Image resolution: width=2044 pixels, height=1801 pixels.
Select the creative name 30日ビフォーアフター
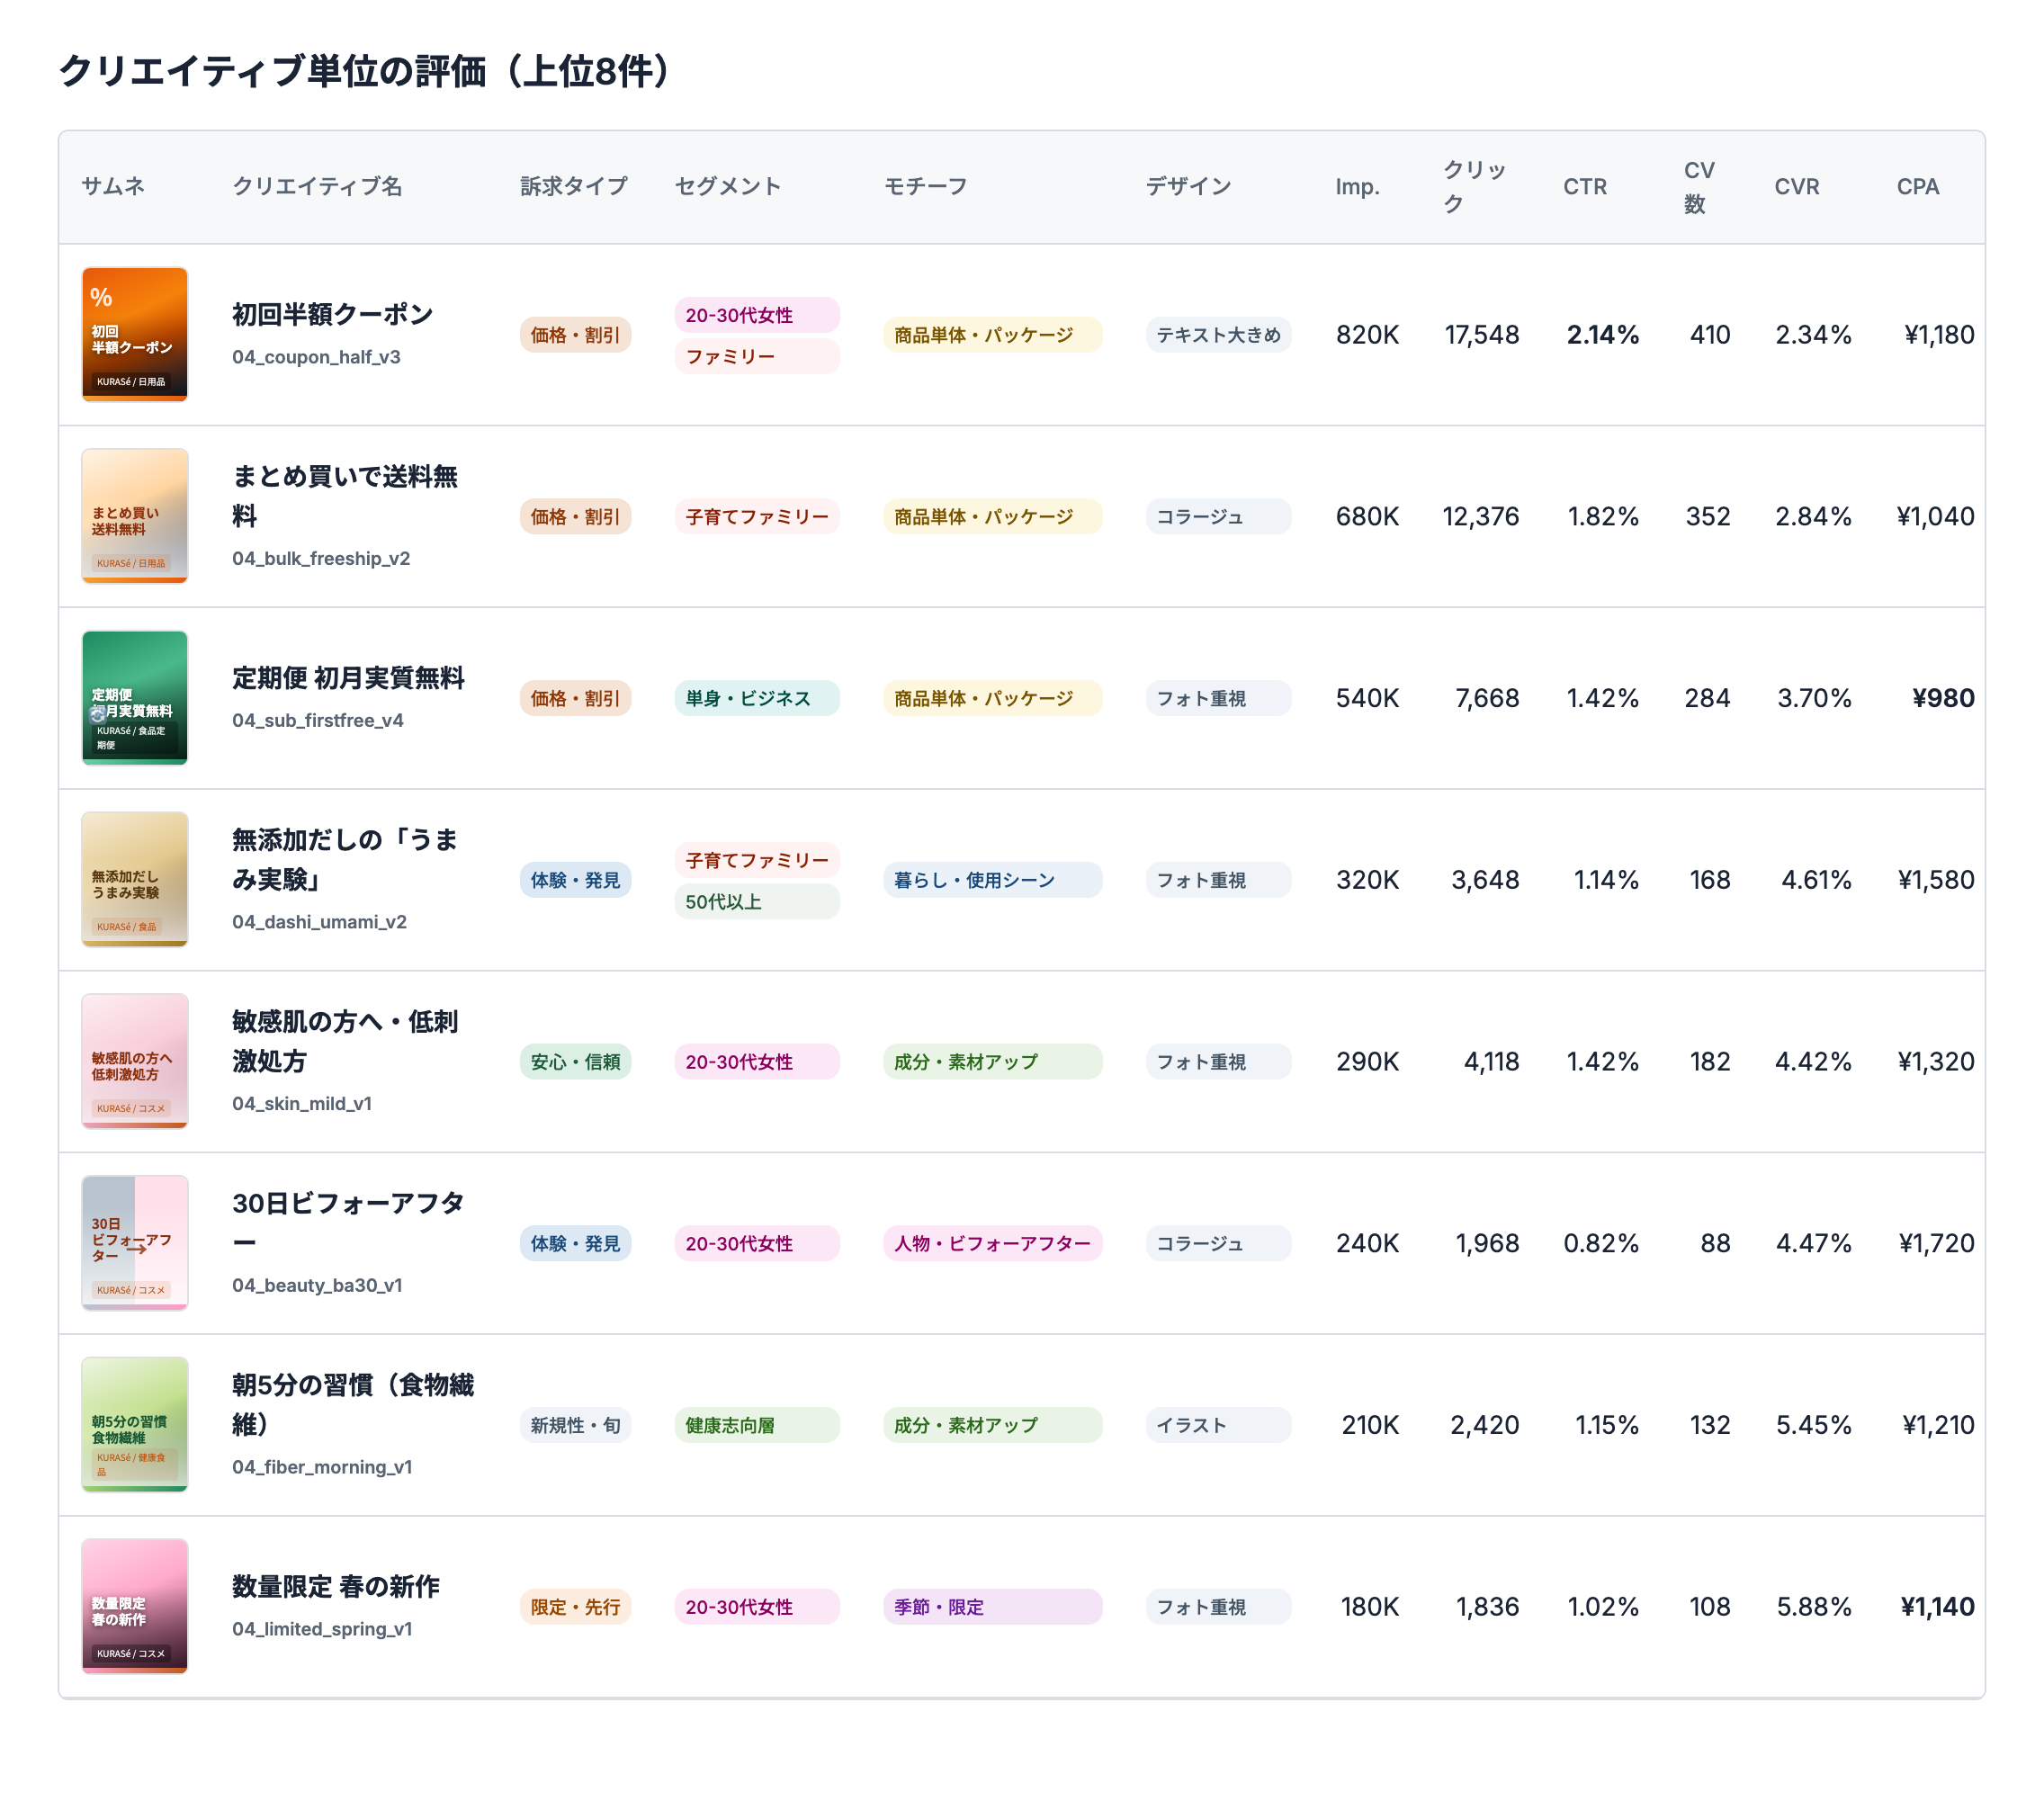[348, 1223]
